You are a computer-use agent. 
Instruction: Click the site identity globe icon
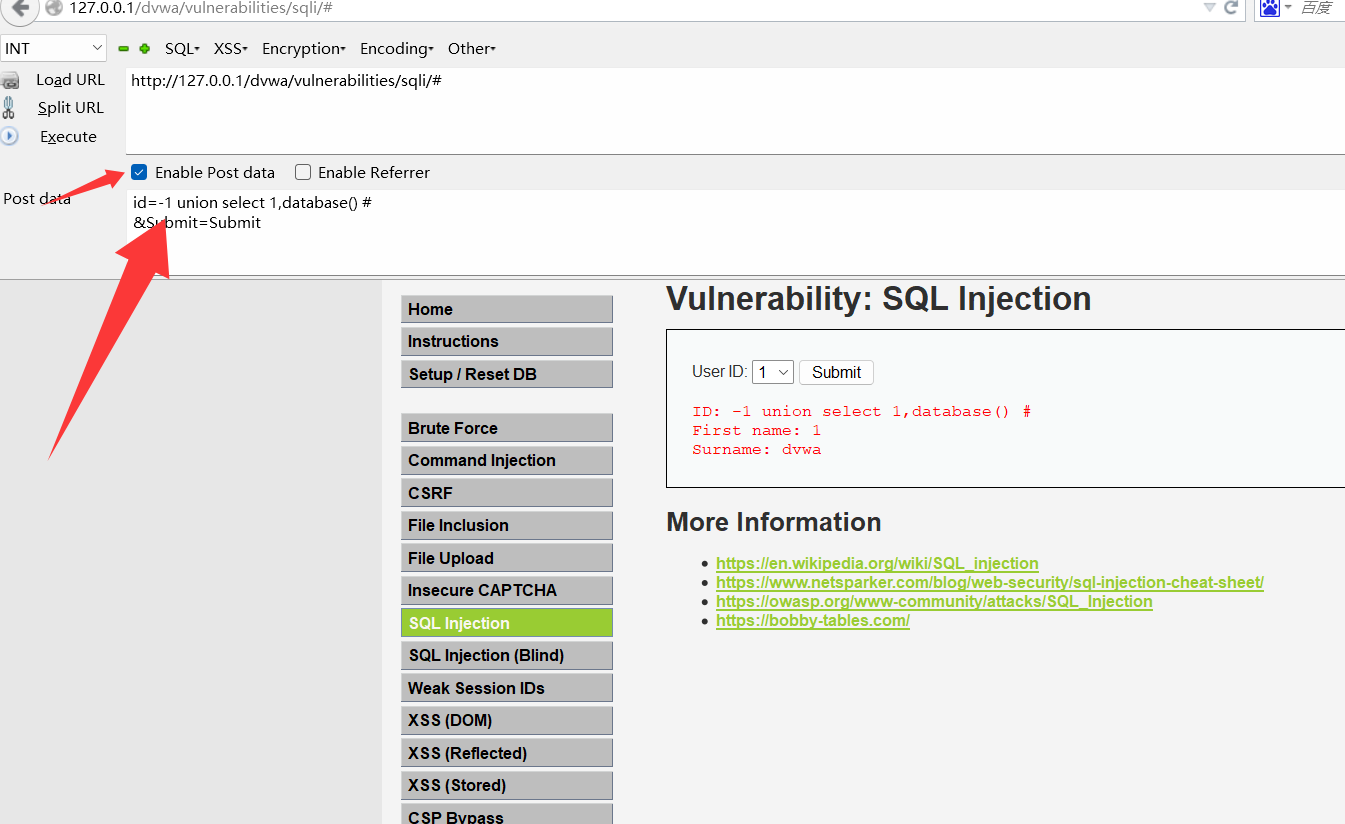tap(54, 8)
